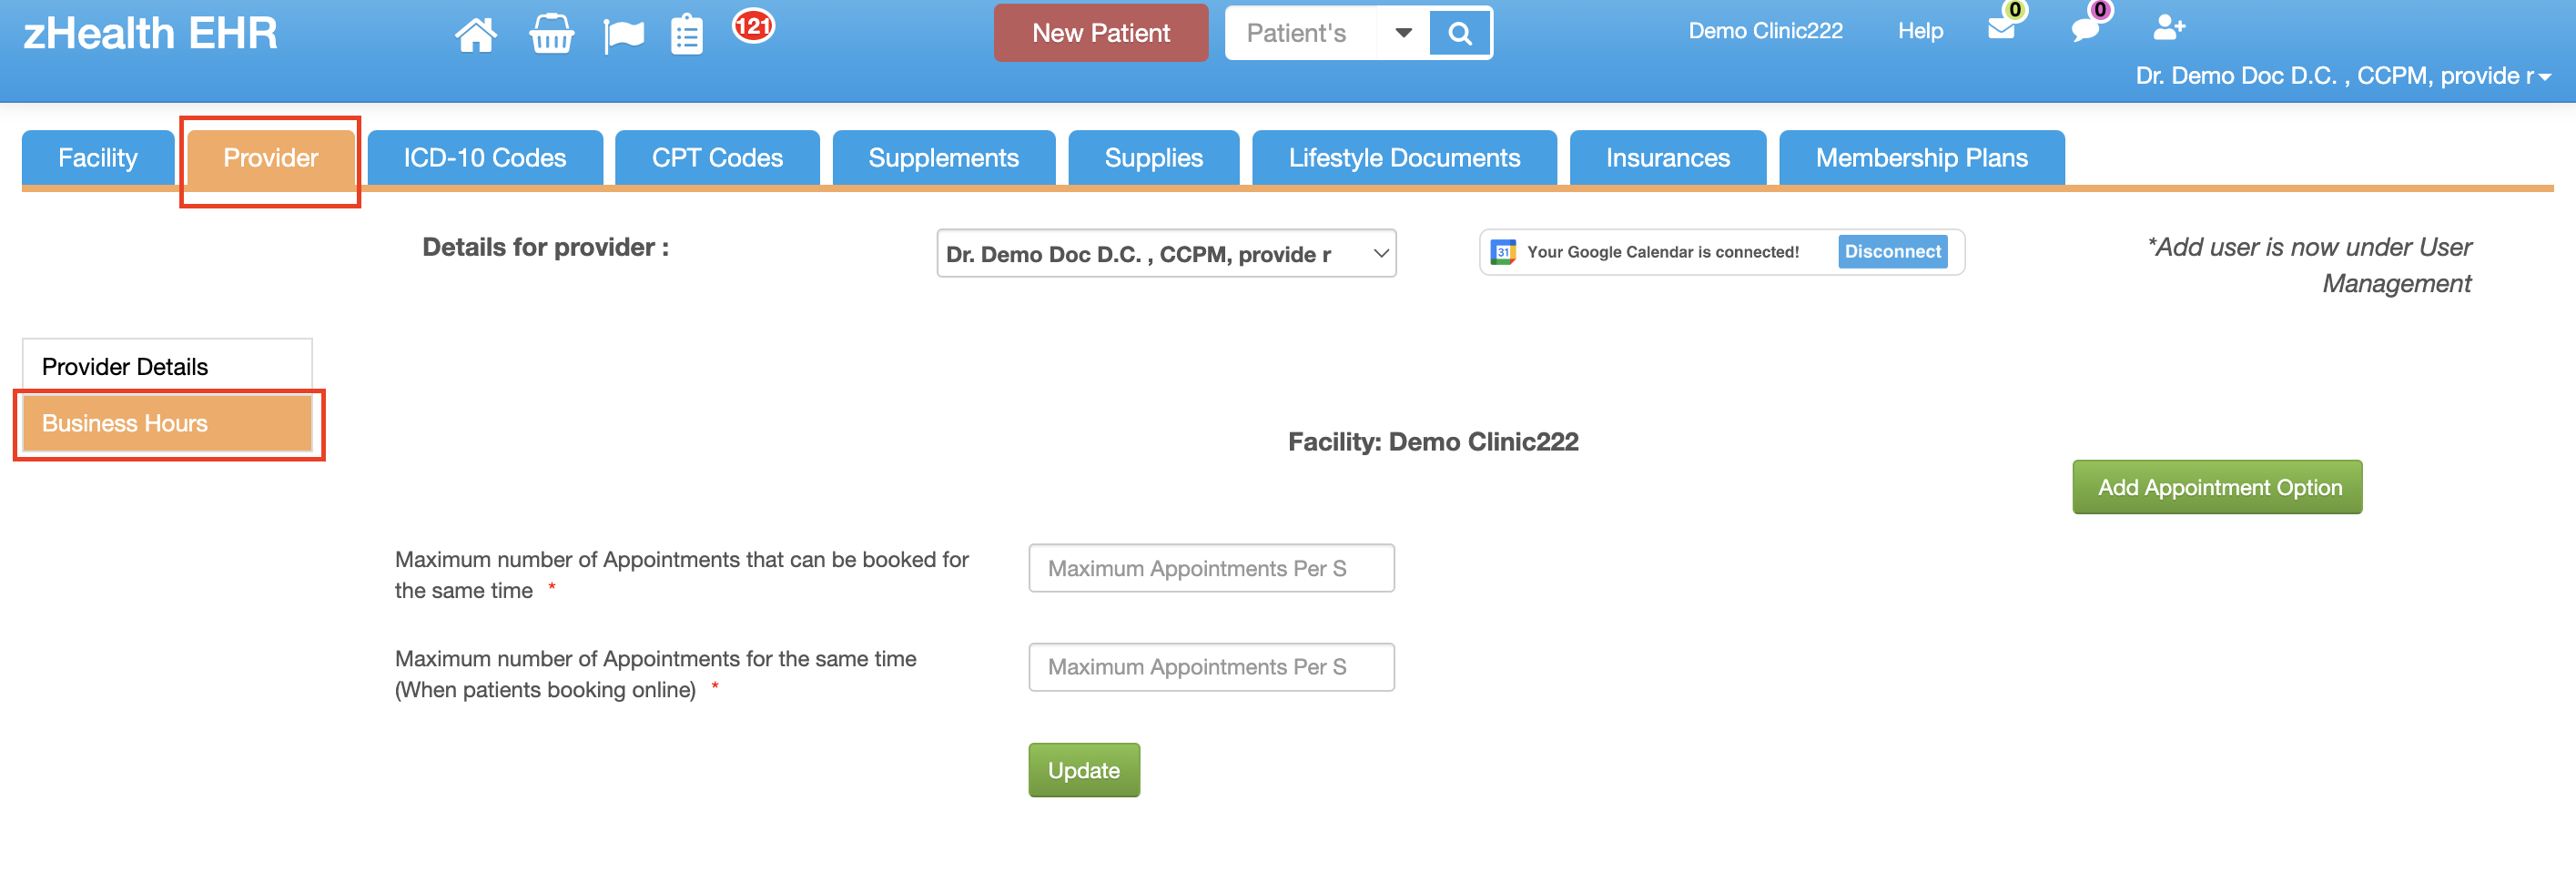Click the Home icon in header
Image resolution: width=2576 pixels, height=872 pixels.
tap(475, 34)
